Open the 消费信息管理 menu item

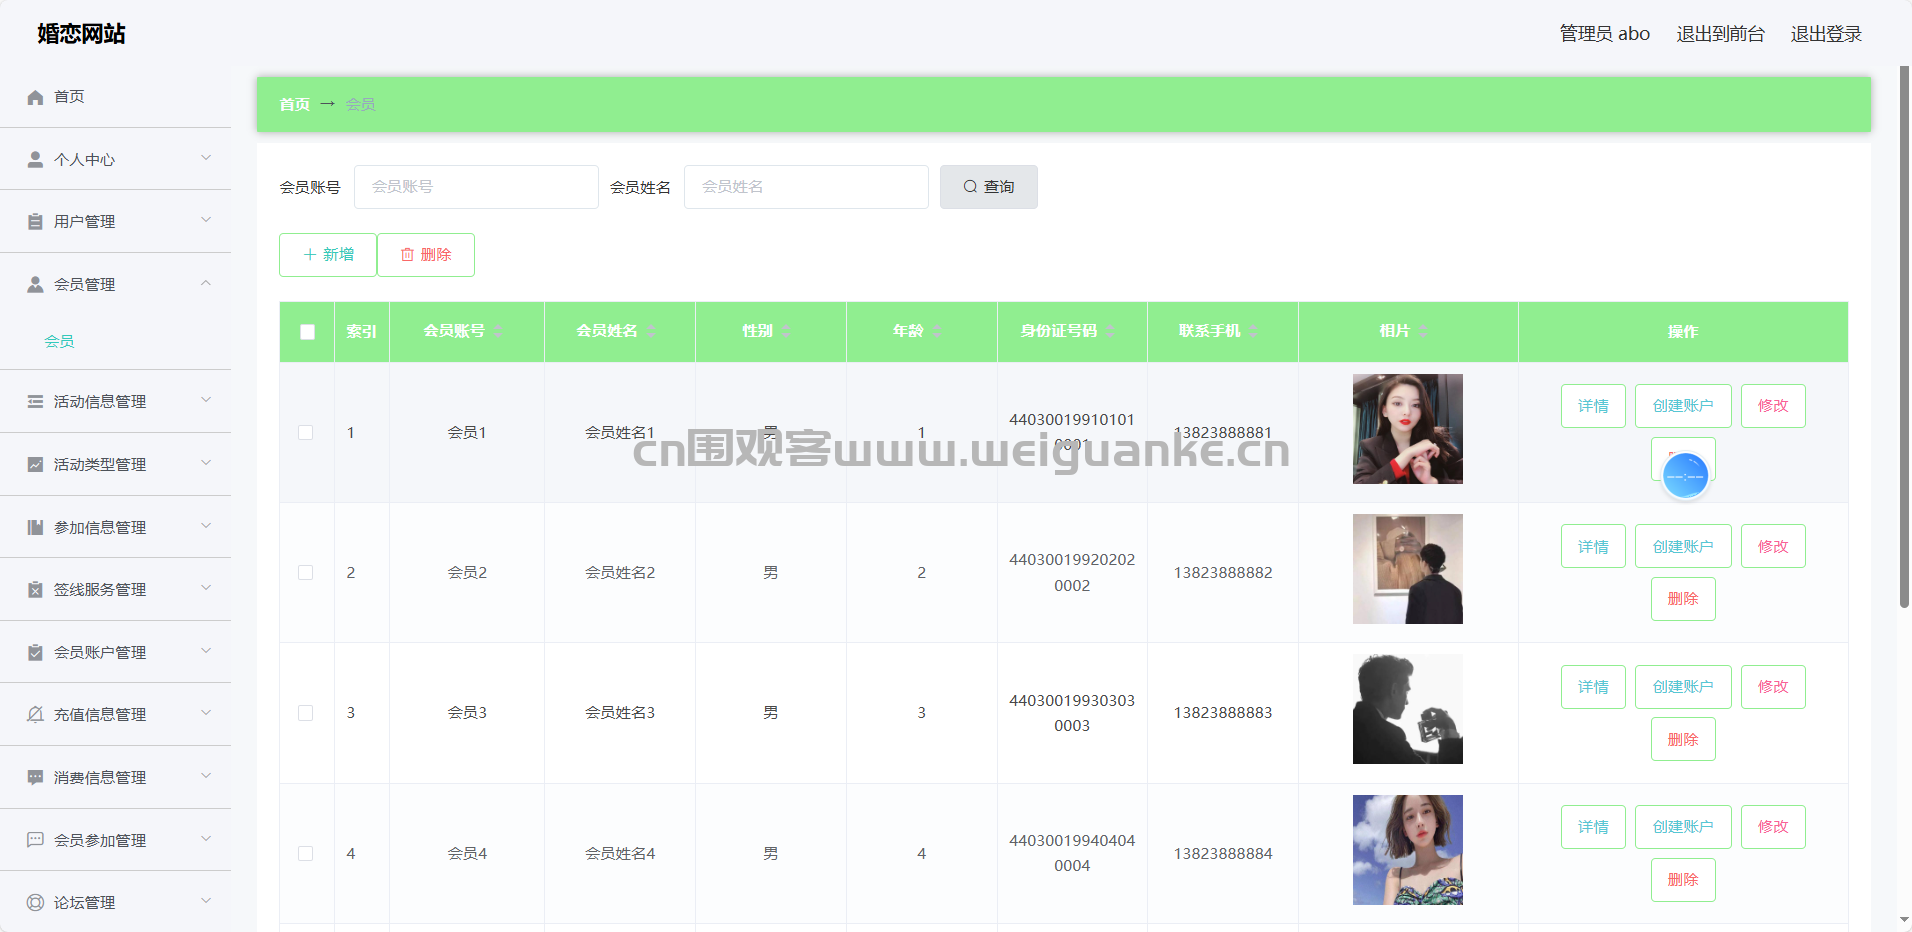click(x=100, y=777)
